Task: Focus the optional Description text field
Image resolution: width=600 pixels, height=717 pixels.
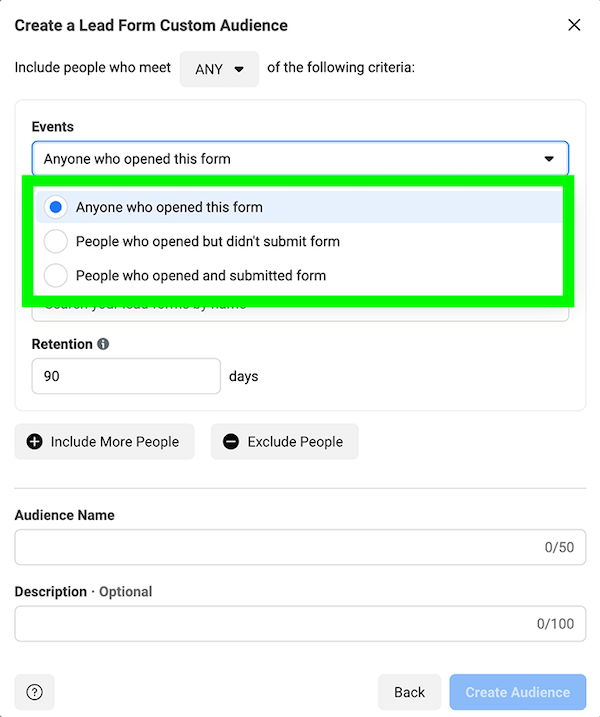Action: pos(300,624)
